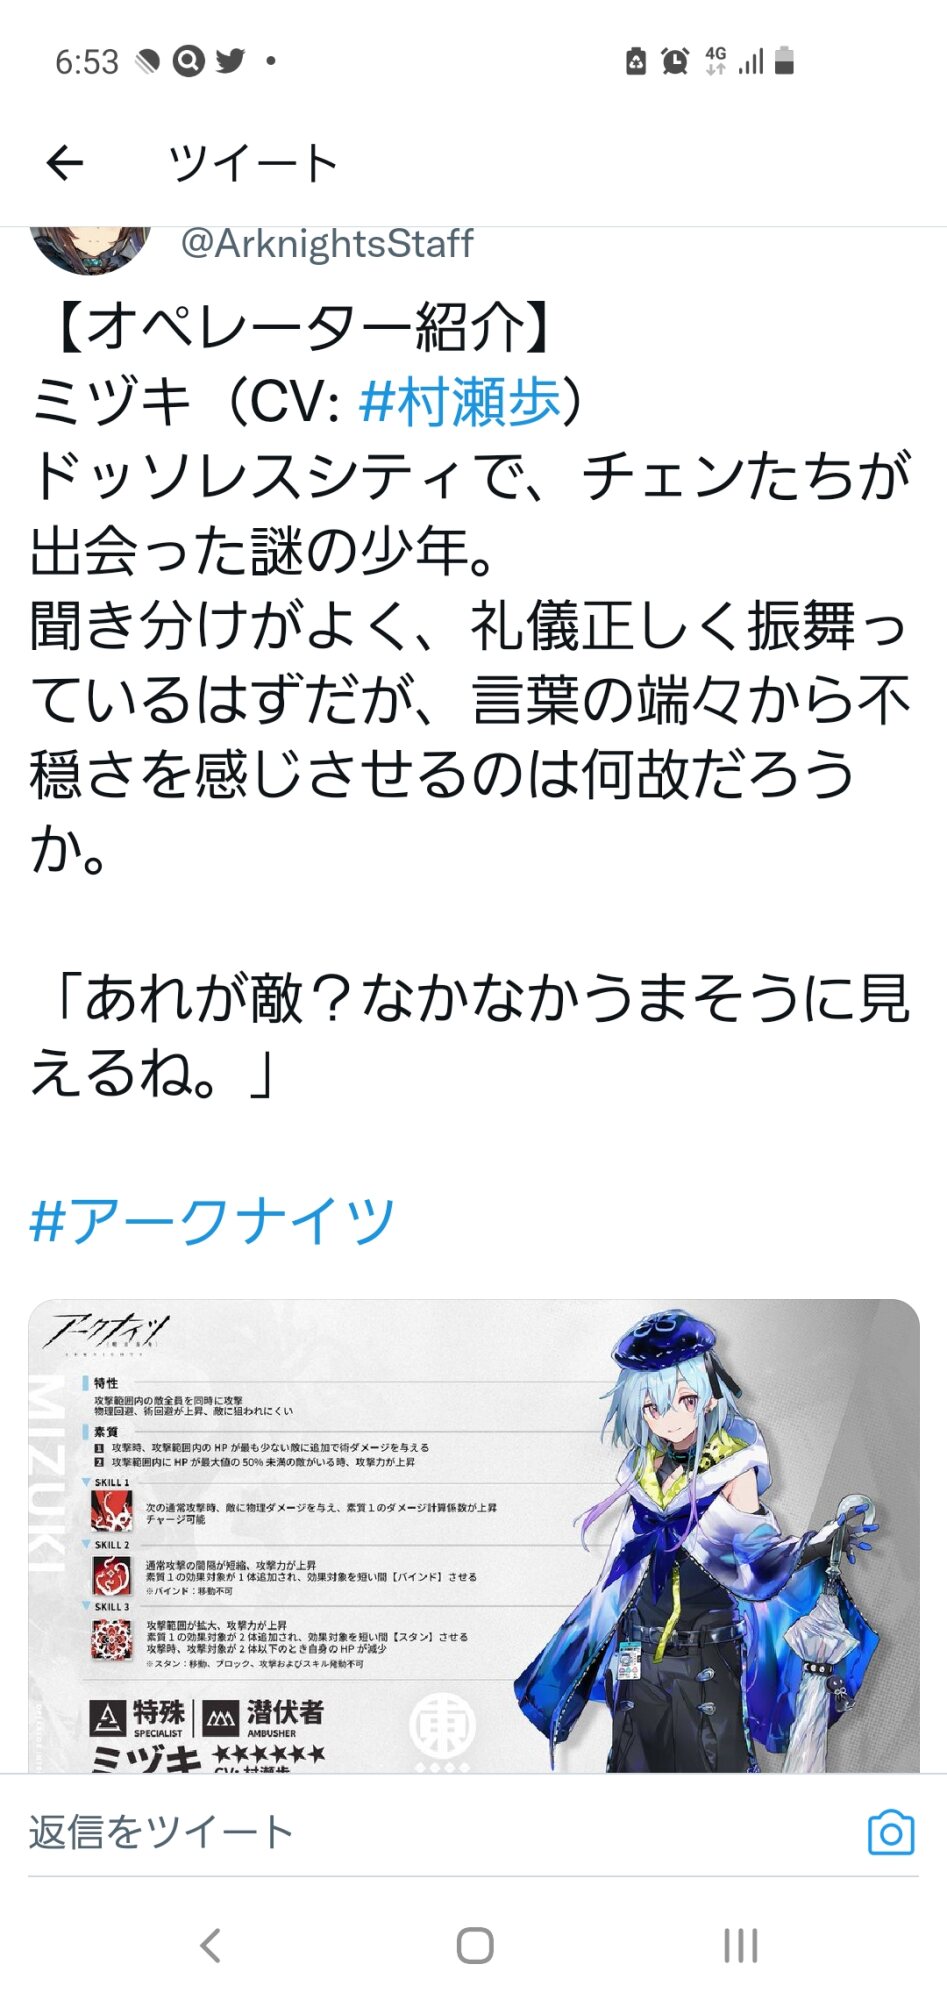947x2000 pixels.
Task: Focus the 返信をツイート reply field
Action: [x=440, y=1832]
